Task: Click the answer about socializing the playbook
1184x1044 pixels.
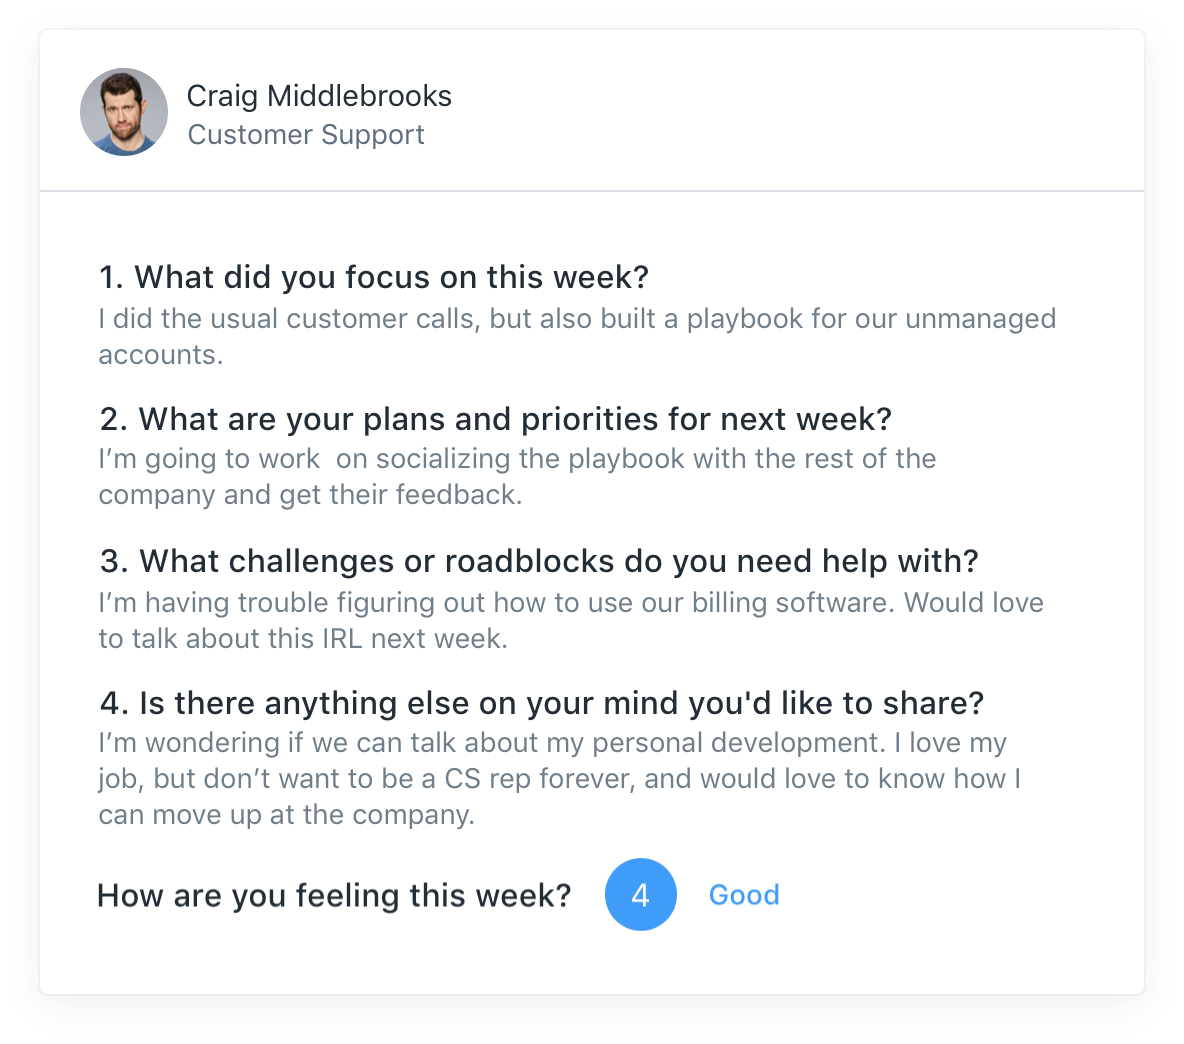Action: point(517,476)
